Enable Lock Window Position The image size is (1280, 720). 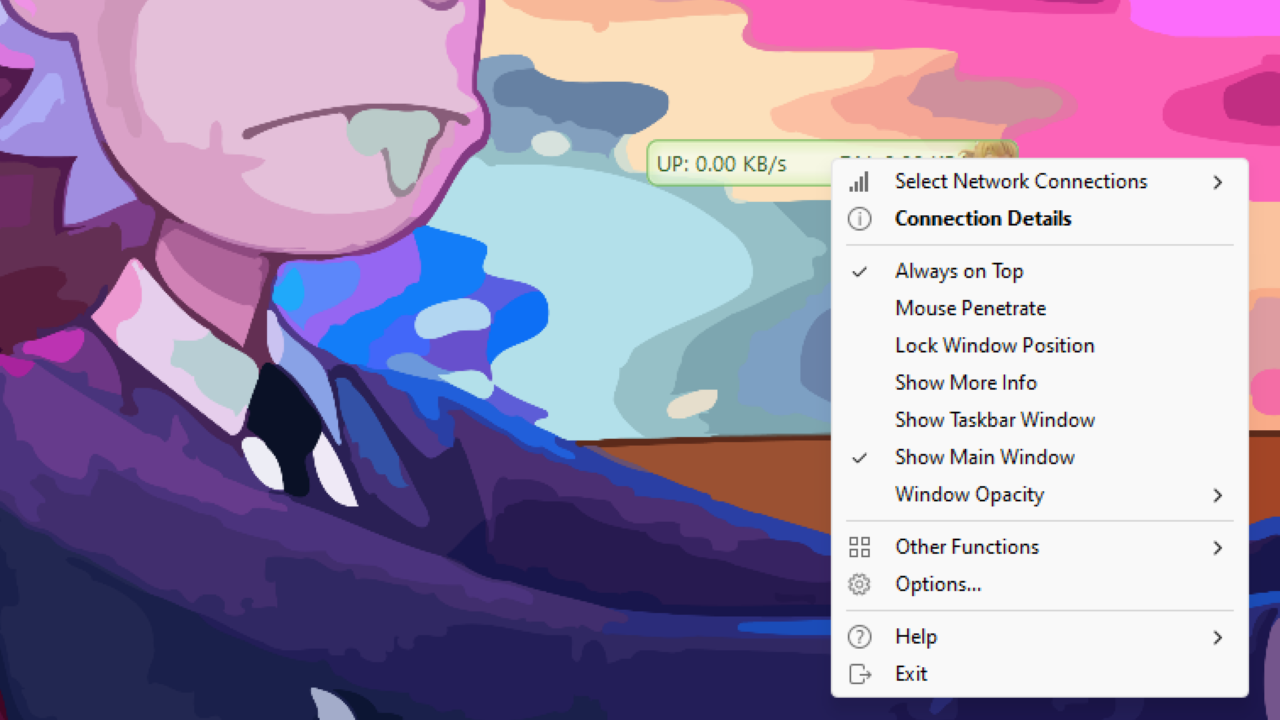[x=994, y=345]
